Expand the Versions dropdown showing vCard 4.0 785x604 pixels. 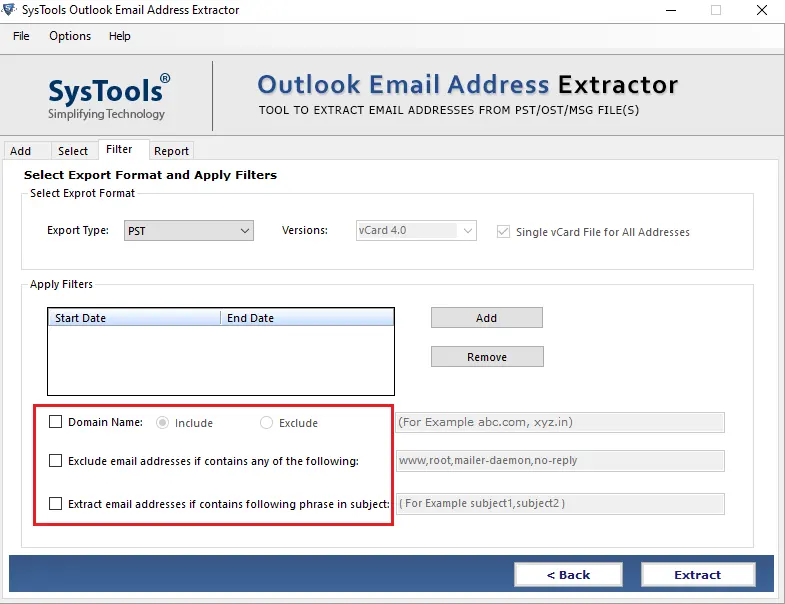416,230
